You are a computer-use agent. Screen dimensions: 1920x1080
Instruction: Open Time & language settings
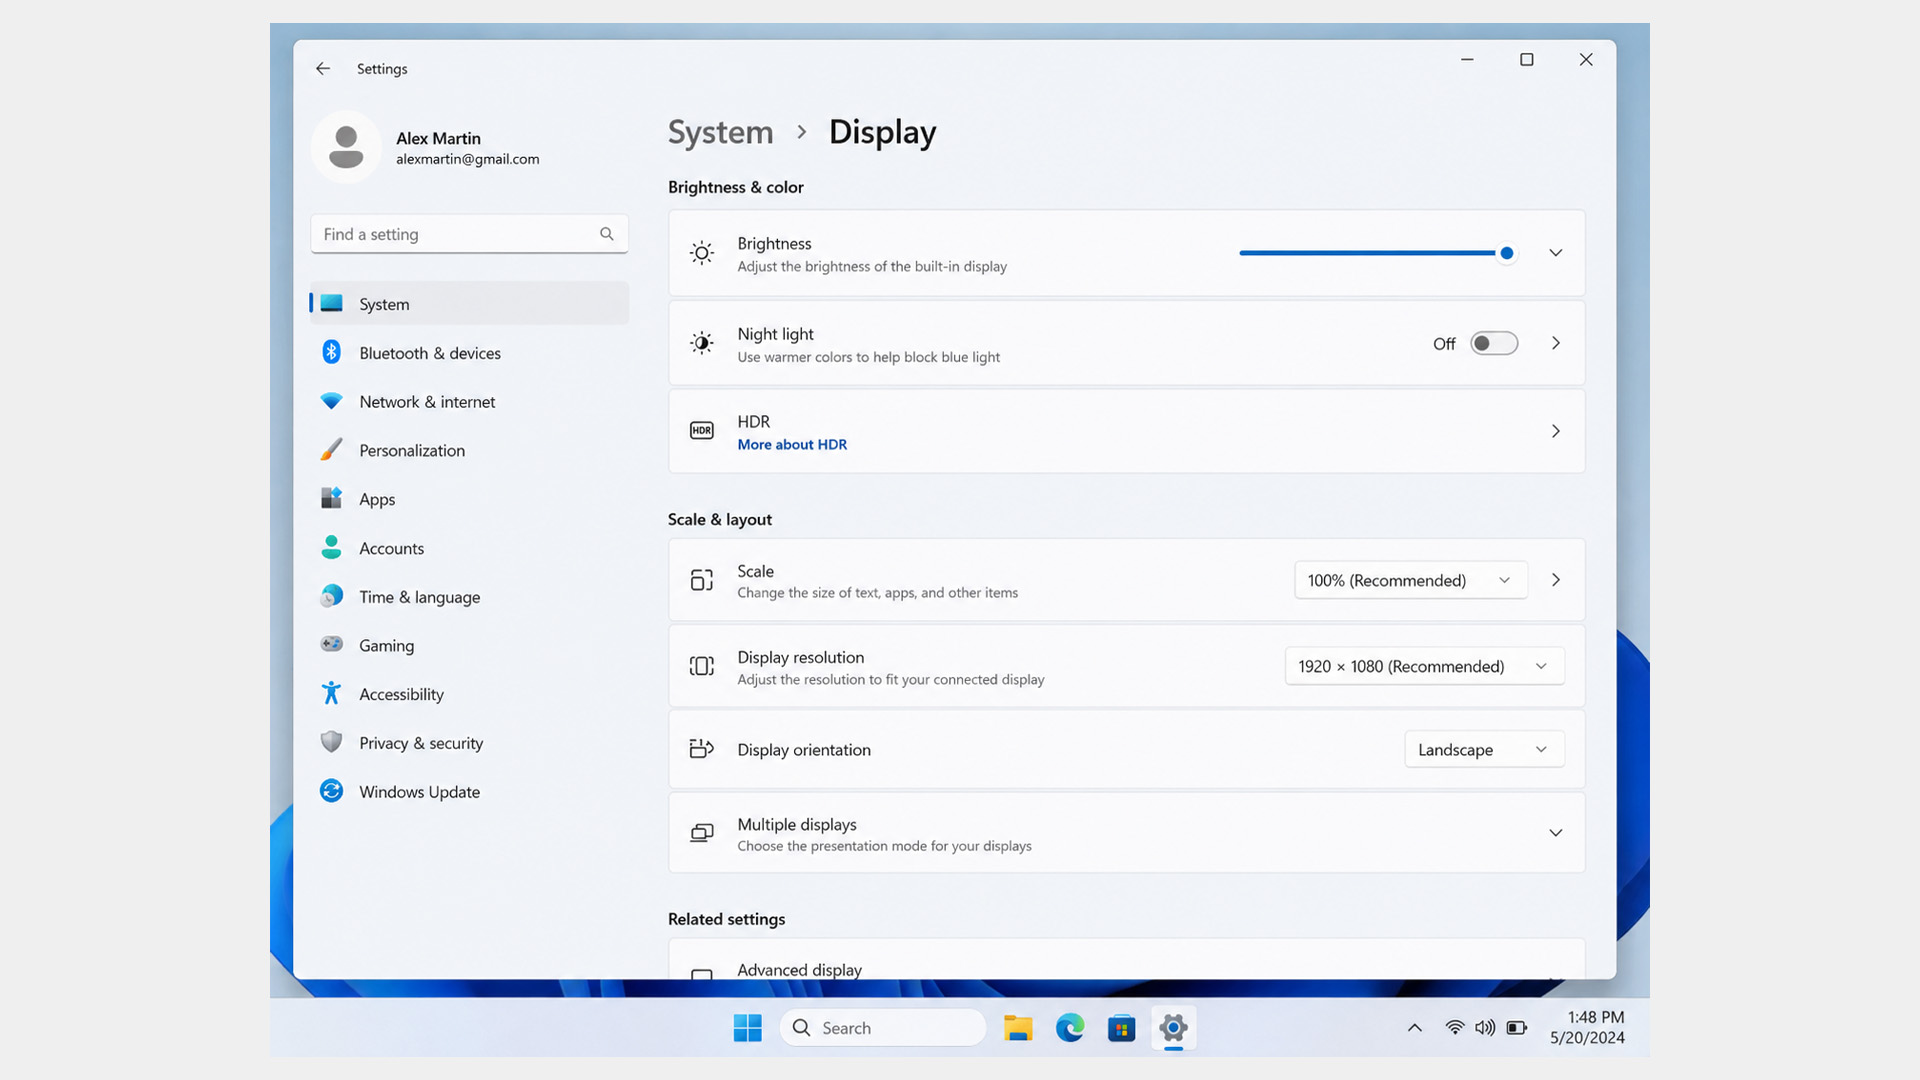coord(470,596)
